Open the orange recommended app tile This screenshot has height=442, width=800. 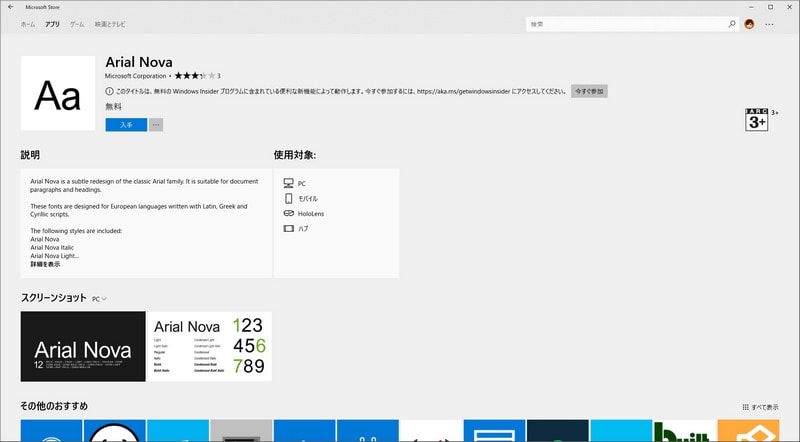click(748, 431)
